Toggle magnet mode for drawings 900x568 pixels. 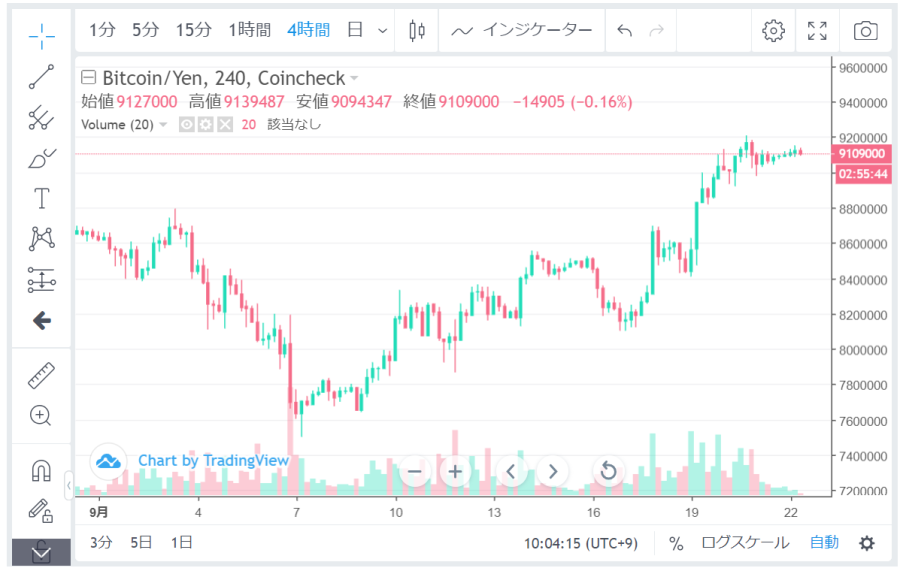pos(41,470)
